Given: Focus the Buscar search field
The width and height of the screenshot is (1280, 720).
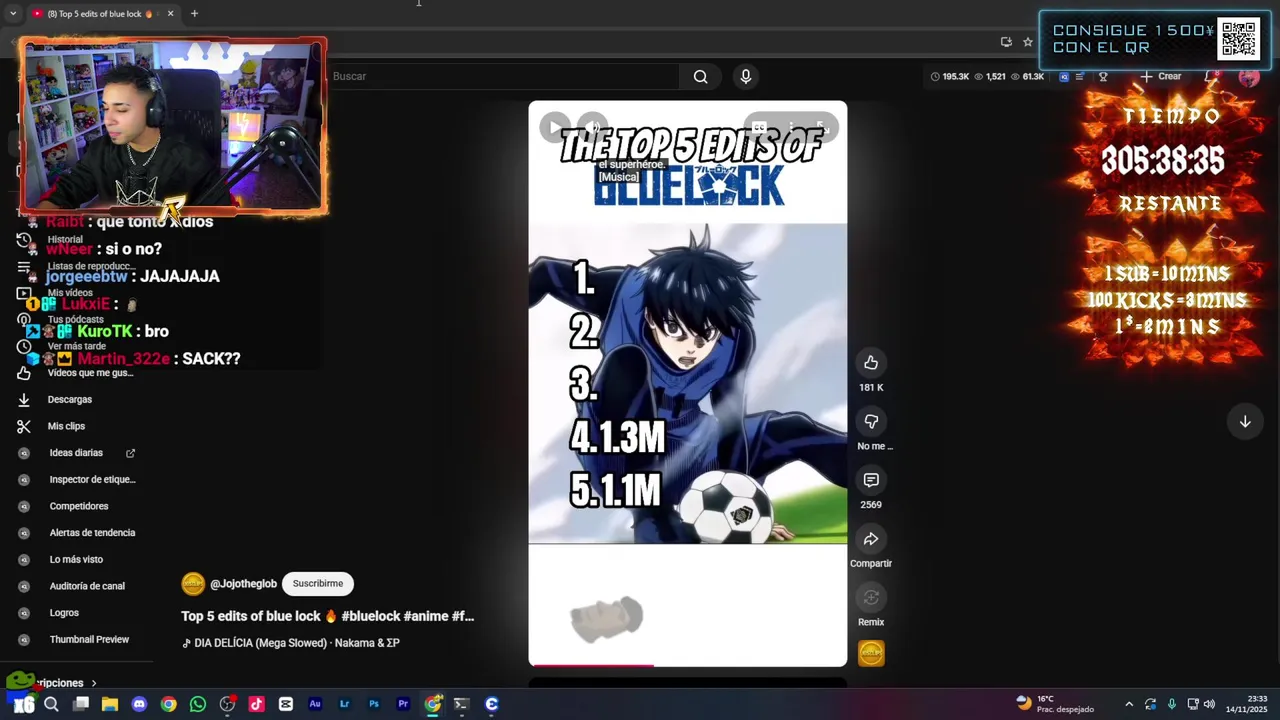Looking at the screenshot, I should [503, 76].
